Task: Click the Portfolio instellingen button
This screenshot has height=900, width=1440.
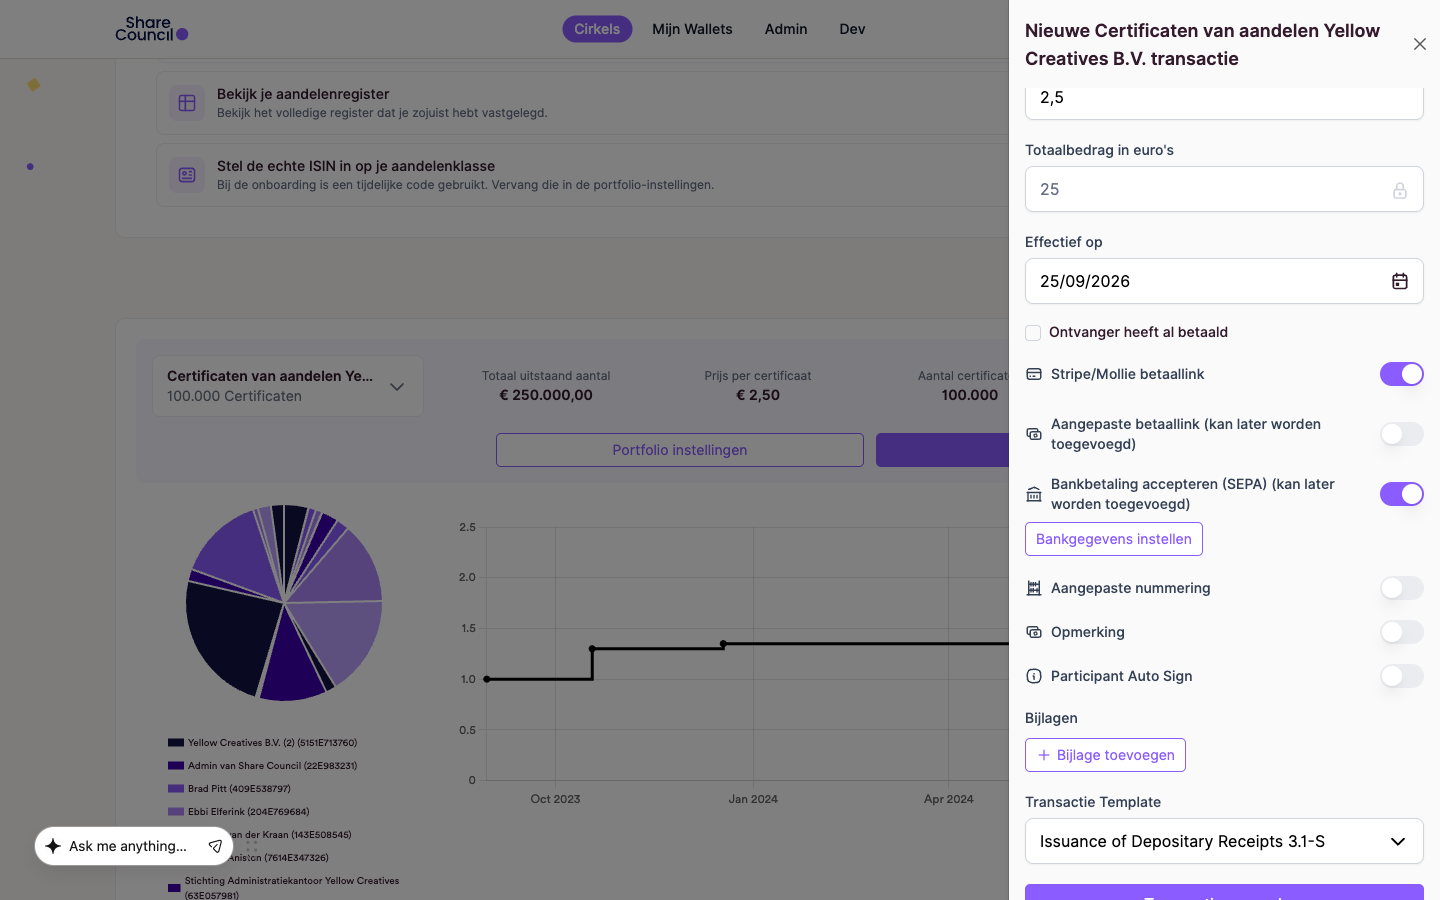Action: 680,450
